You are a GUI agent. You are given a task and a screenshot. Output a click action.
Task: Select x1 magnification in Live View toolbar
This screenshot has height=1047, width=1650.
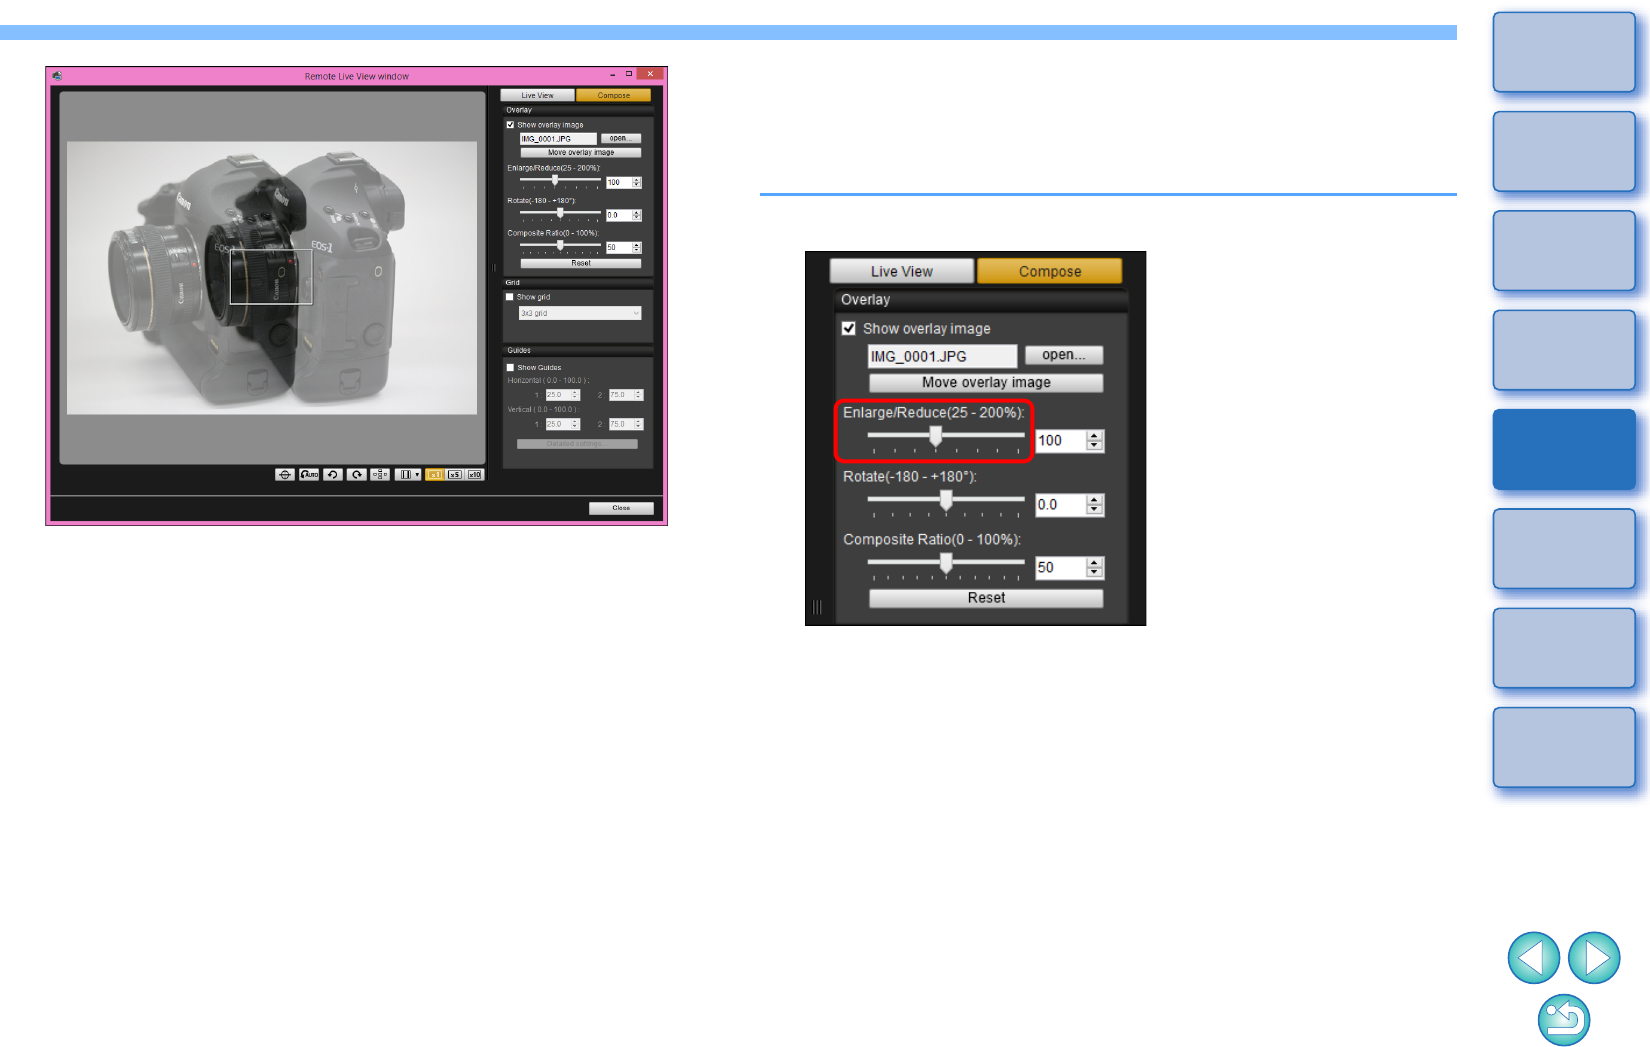[435, 475]
